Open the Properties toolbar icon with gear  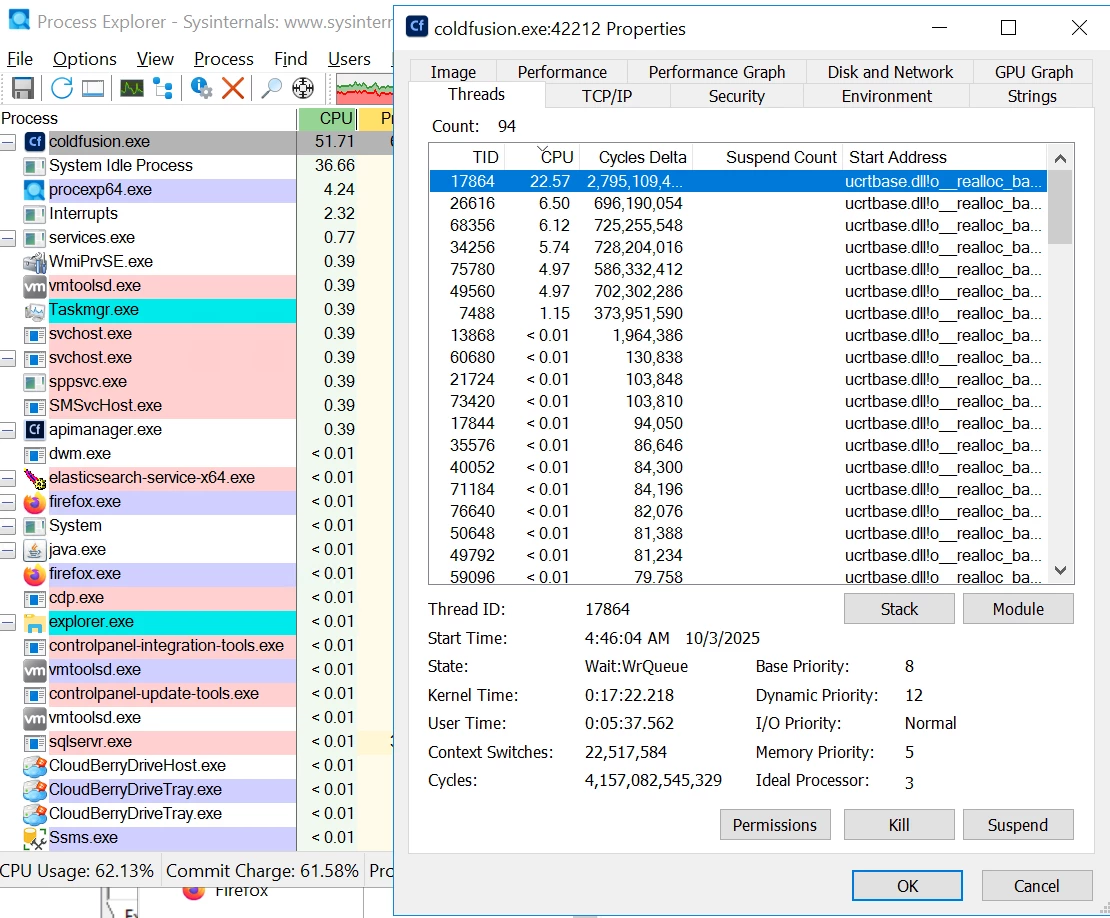click(201, 88)
